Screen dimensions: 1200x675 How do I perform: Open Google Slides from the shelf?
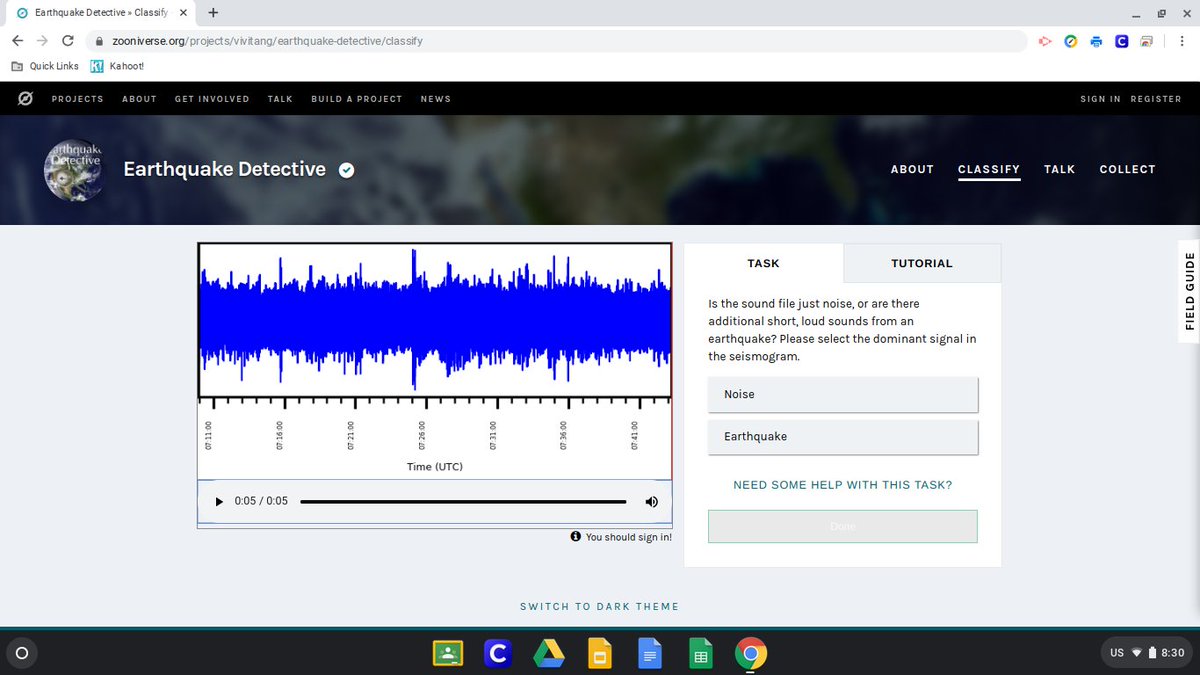pyautogui.click(x=599, y=653)
